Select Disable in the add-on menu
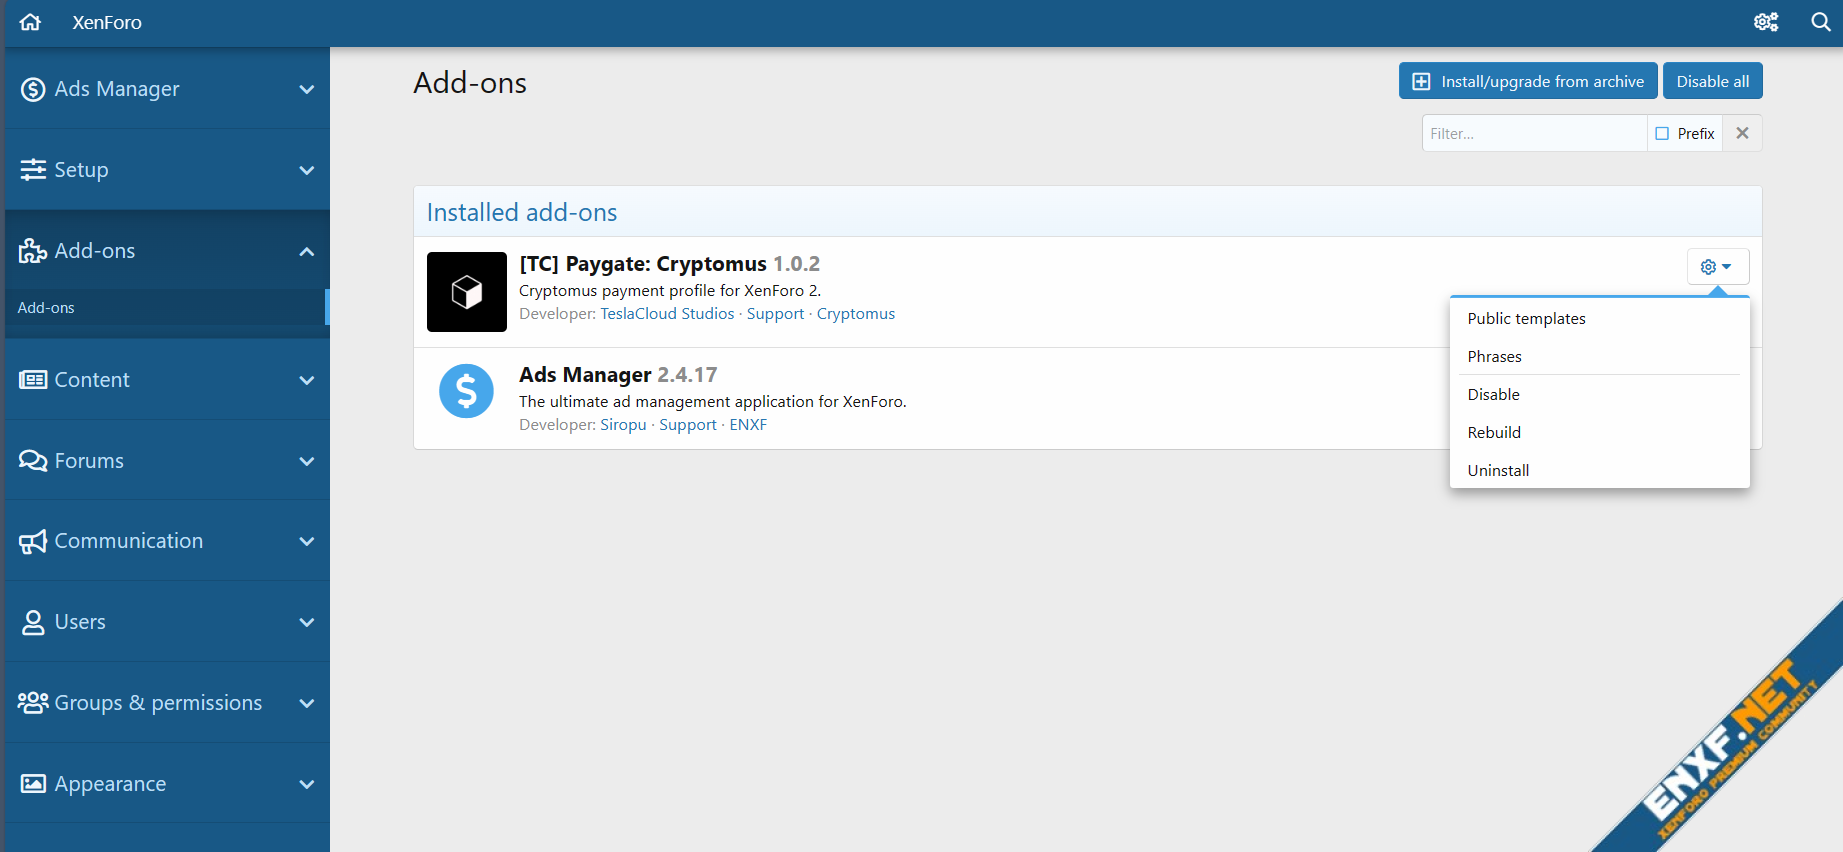The width and height of the screenshot is (1843, 852). click(x=1493, y=394)
